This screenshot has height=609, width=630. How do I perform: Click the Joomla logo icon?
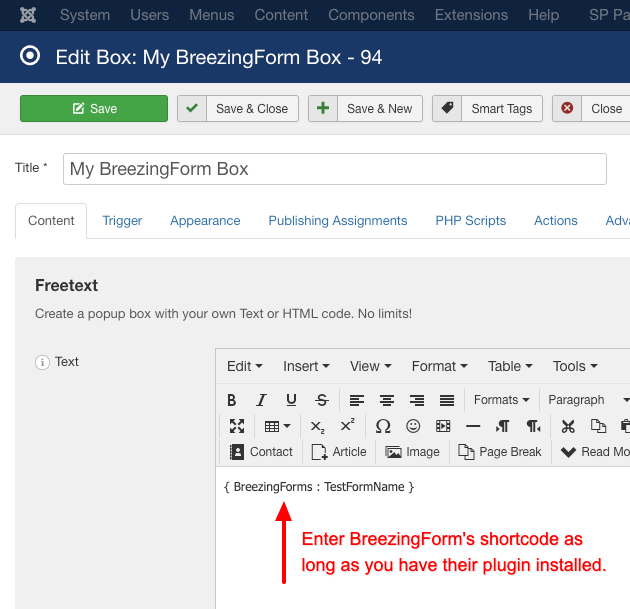pyautogui.click(x=28, y=15)
